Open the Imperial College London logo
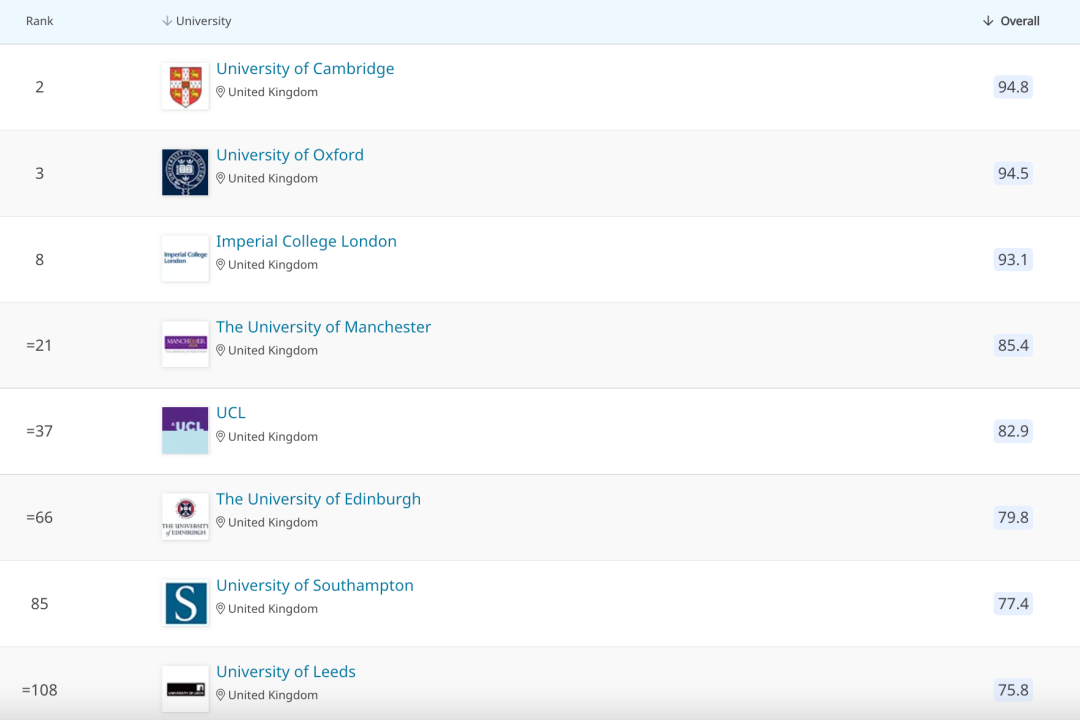Screen dimensions: 1080x720 point(185,259)
